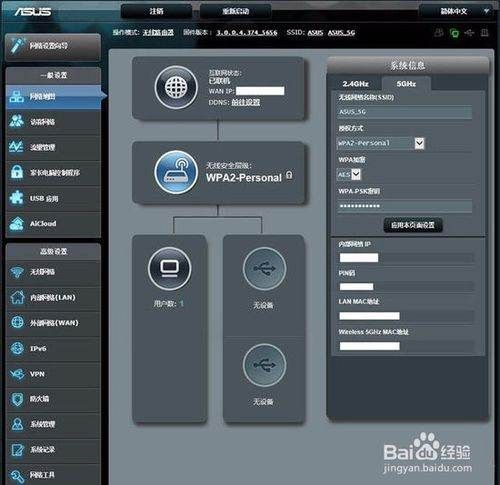This screenshot has width=500, height=485.
Task: Click the ASUS SSID link in header
Action: pyautogui.click(x=315, y=33)
